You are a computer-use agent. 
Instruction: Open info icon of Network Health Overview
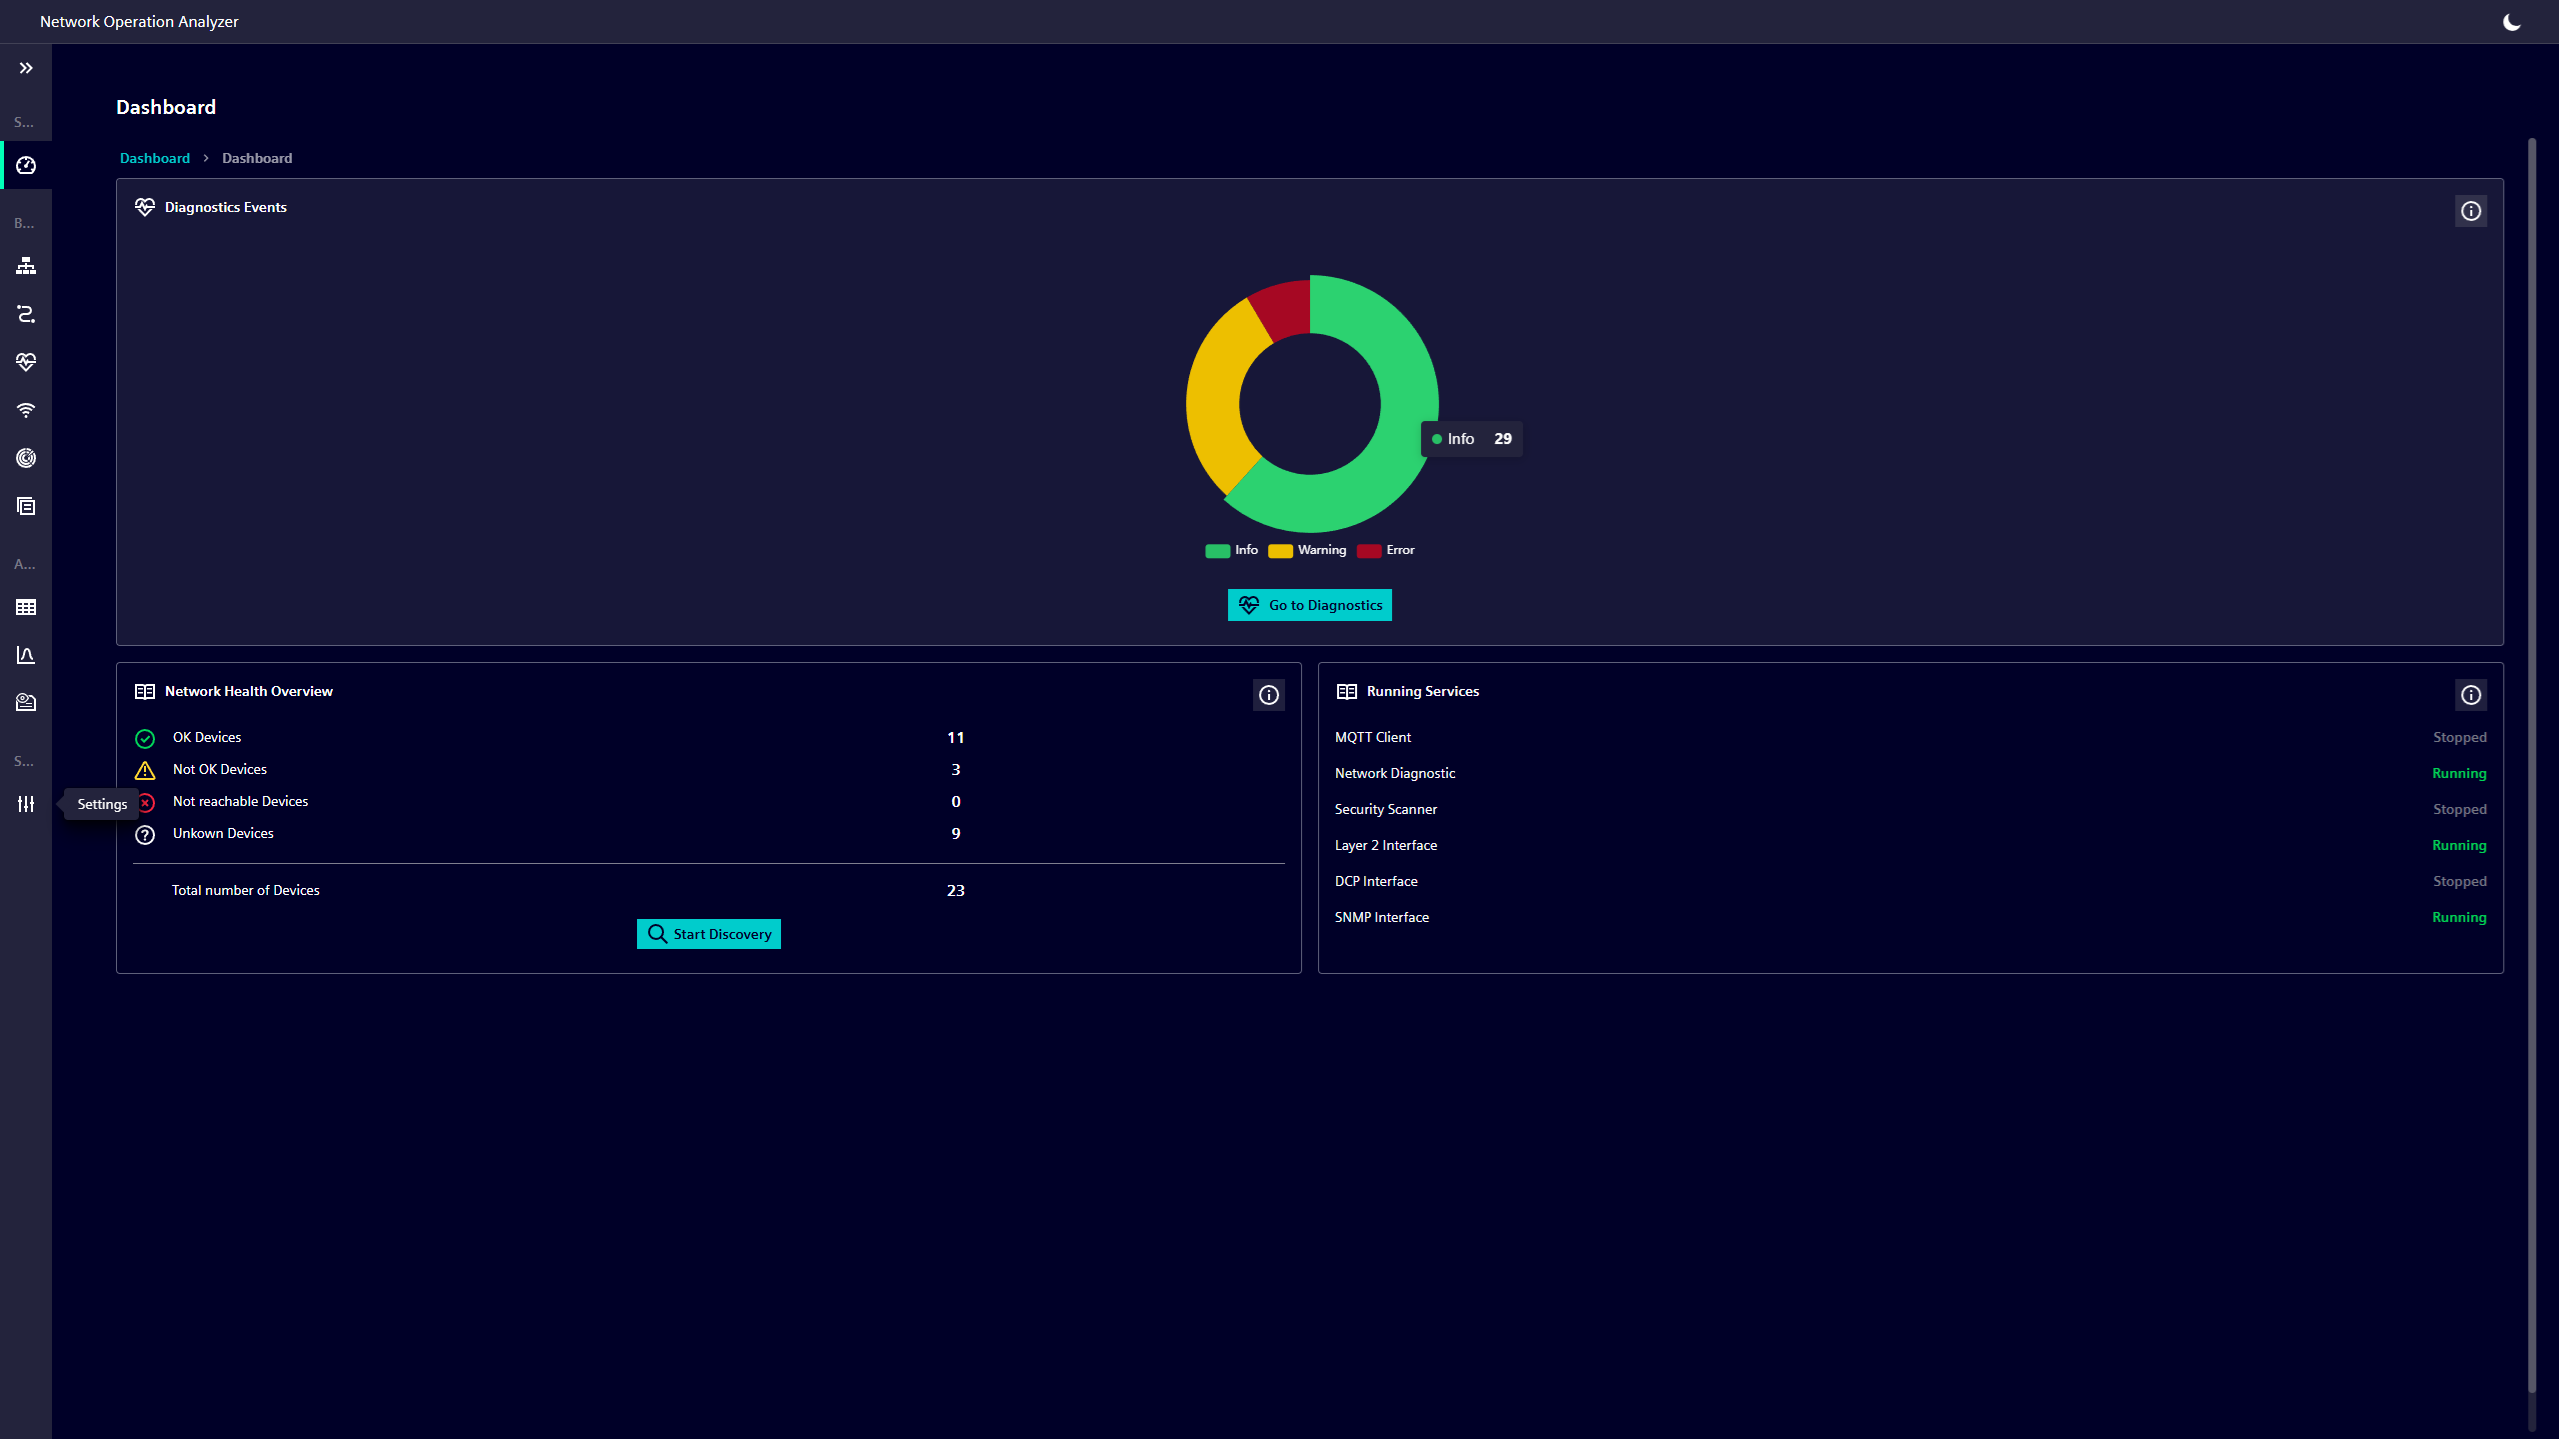[x=1268, y=695]
